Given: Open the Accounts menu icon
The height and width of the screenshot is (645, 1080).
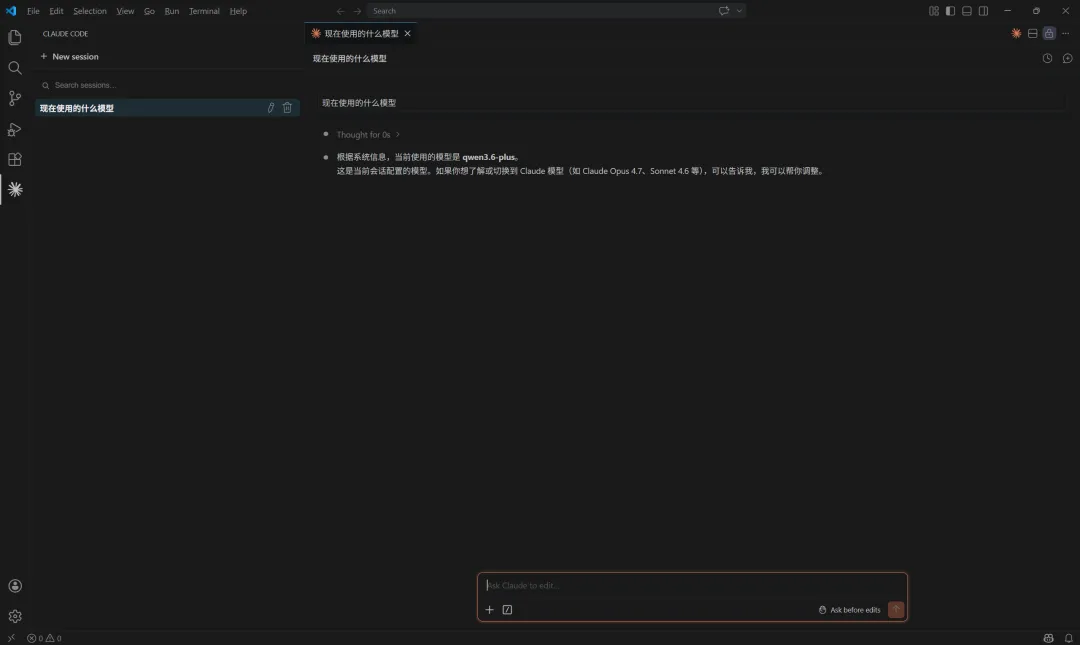Looking at the screenshot, I should [14, 586].
